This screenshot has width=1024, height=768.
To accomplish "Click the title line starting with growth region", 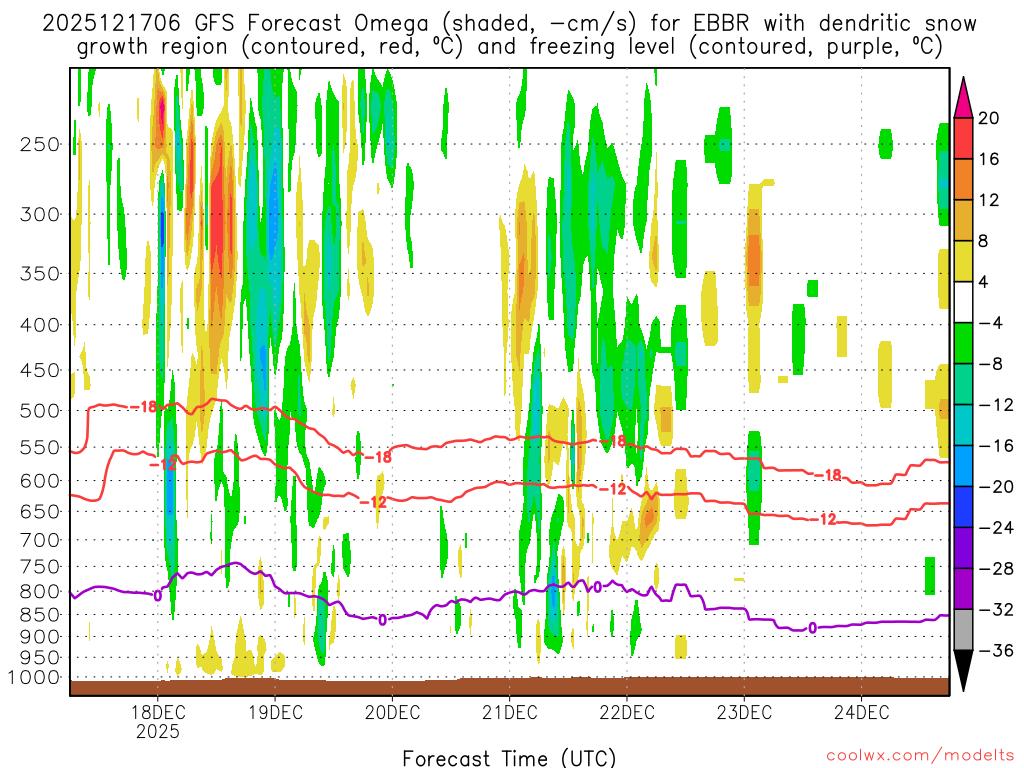I will tap(509, 47).
